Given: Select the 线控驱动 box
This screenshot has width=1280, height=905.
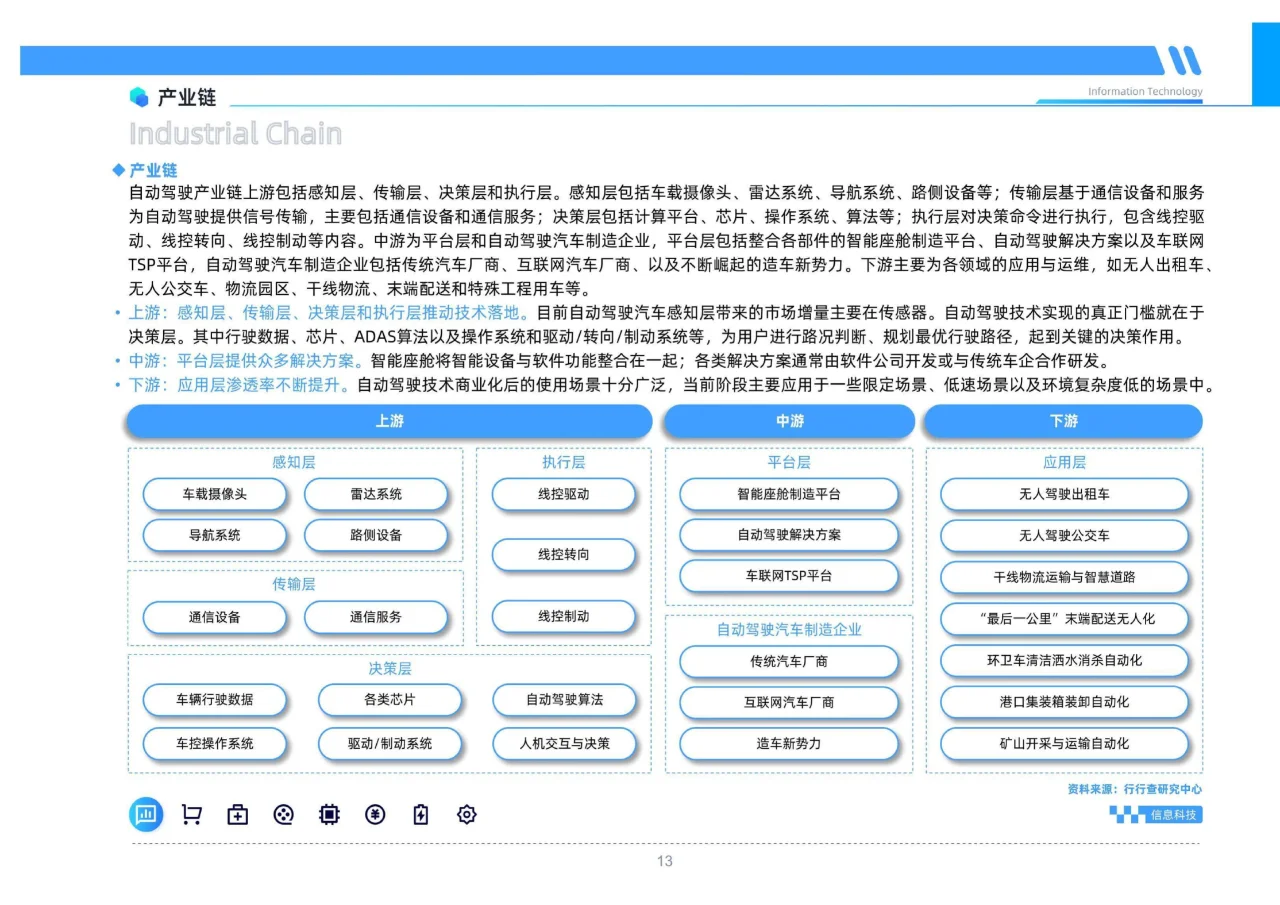Looking at the screenshot, I should pos(564,494).
